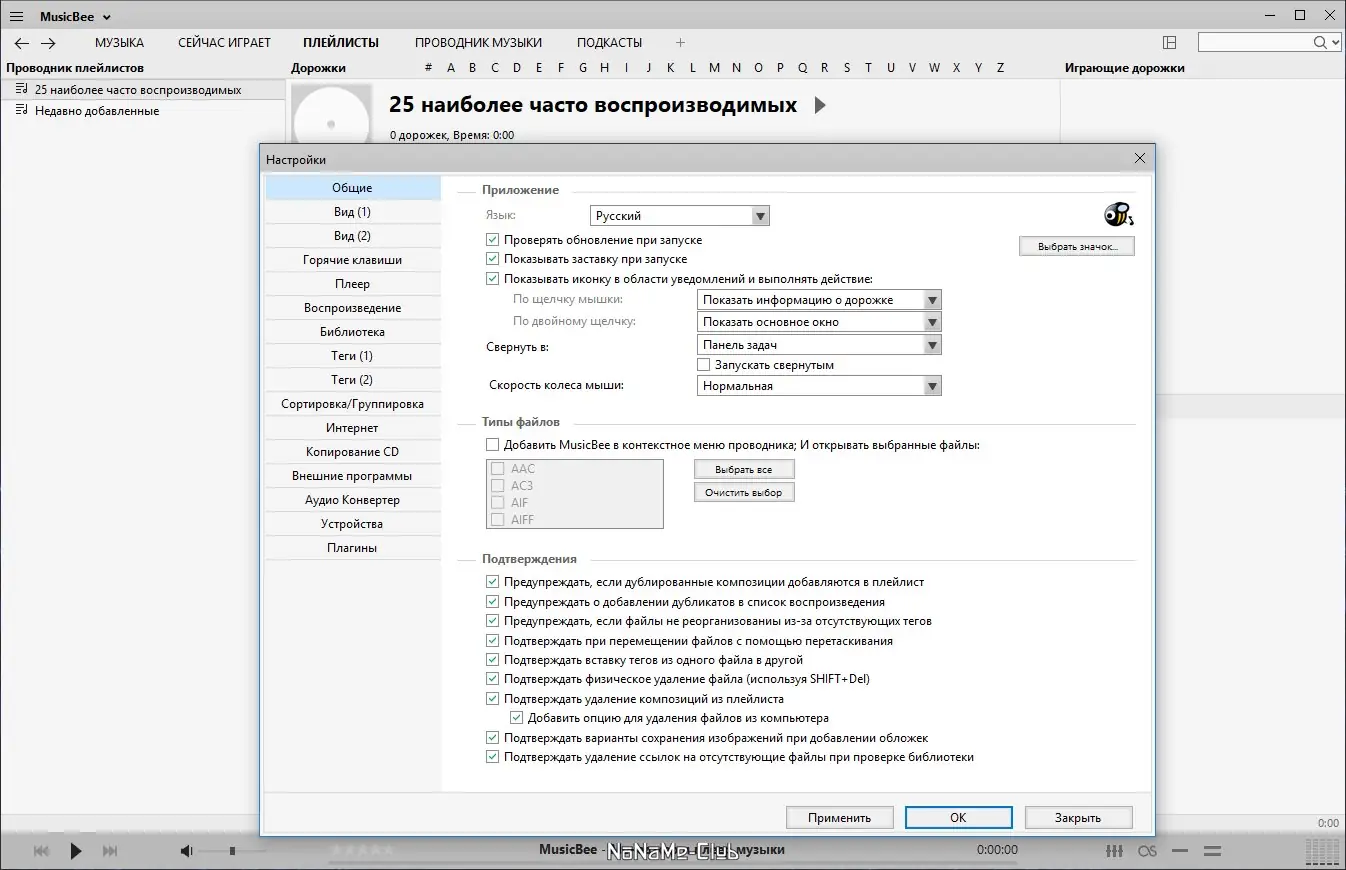Viewport: 1346px width, 870px height.
Task: Skip to next track in player bar
Action: 110,851
